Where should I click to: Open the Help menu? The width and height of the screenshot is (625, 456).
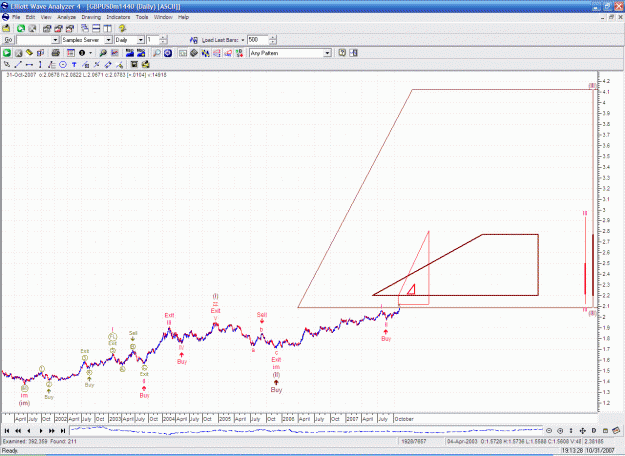coord(183,17)
